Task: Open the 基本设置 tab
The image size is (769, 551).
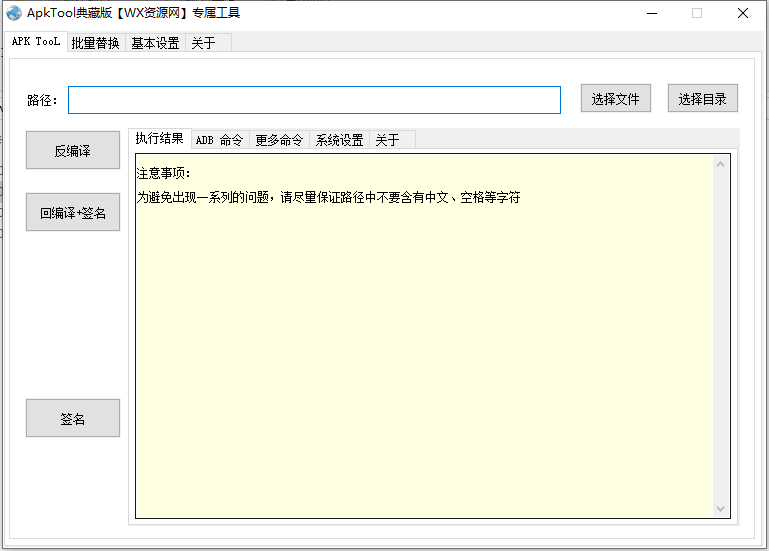Action: pos(155,43)
